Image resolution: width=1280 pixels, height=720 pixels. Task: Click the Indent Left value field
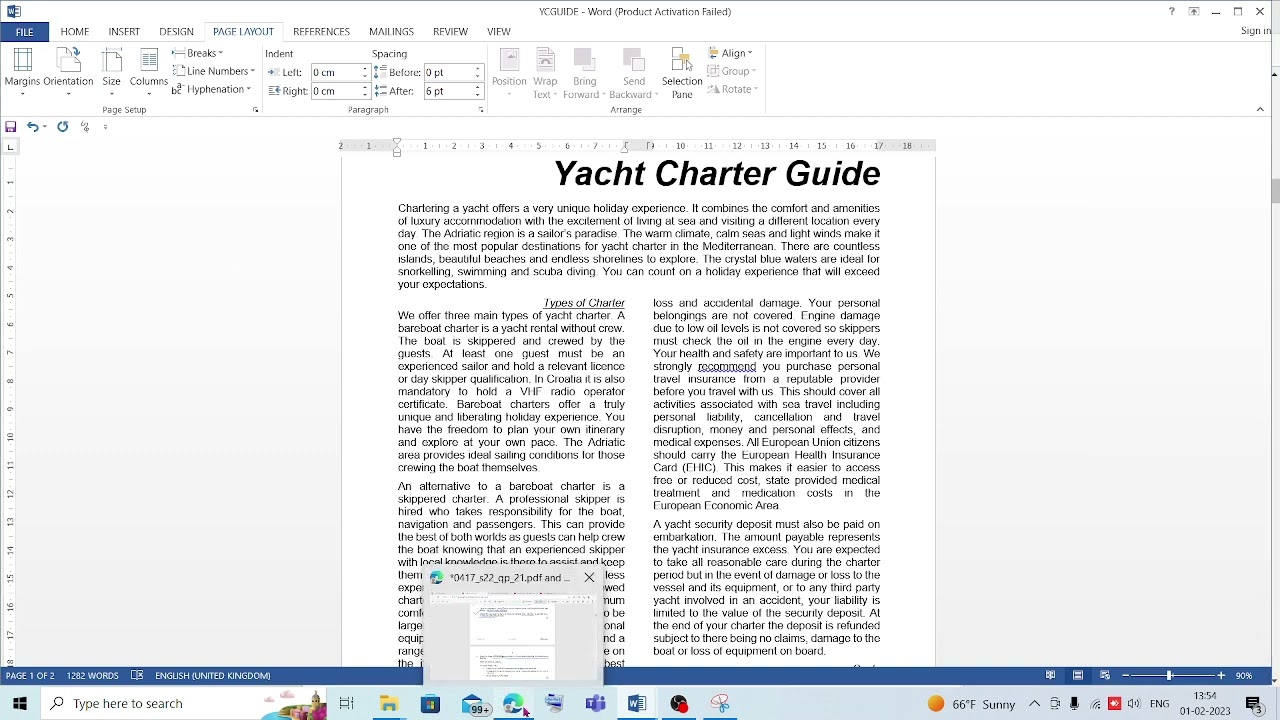335,72
